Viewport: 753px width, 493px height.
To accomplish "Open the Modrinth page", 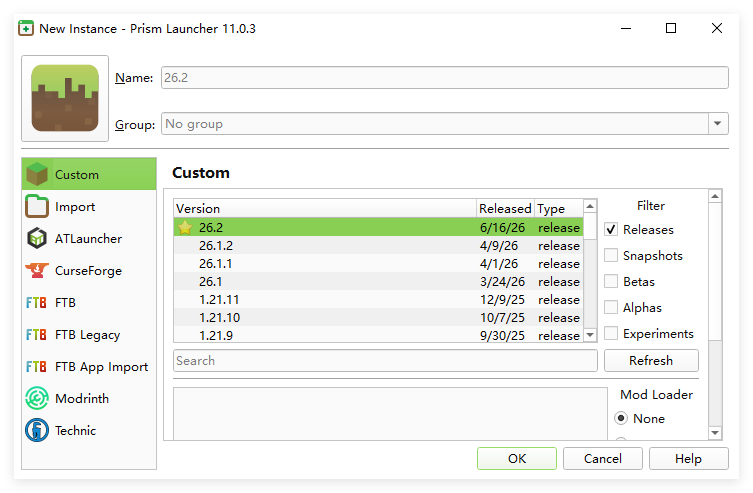I will pyautogui.click(x=89, y=398).
